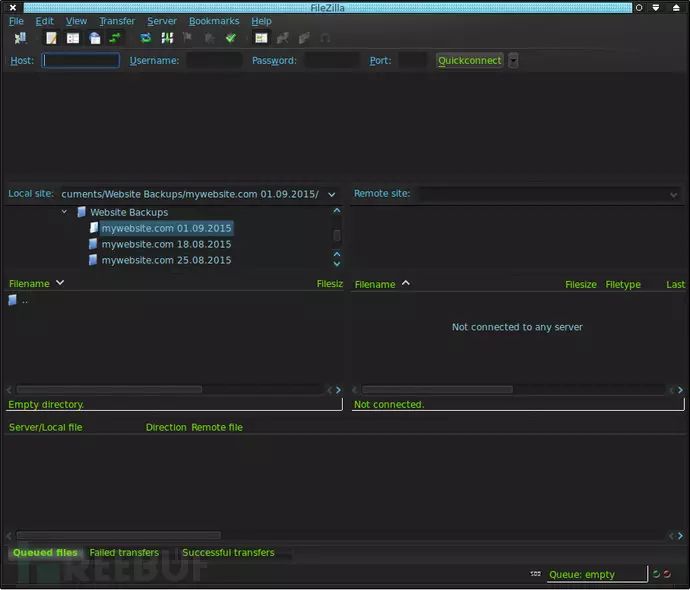Expand the Remote site path dropdown
Image resolution: width=690 pixels, height=590 pixels.
[674, 194]
